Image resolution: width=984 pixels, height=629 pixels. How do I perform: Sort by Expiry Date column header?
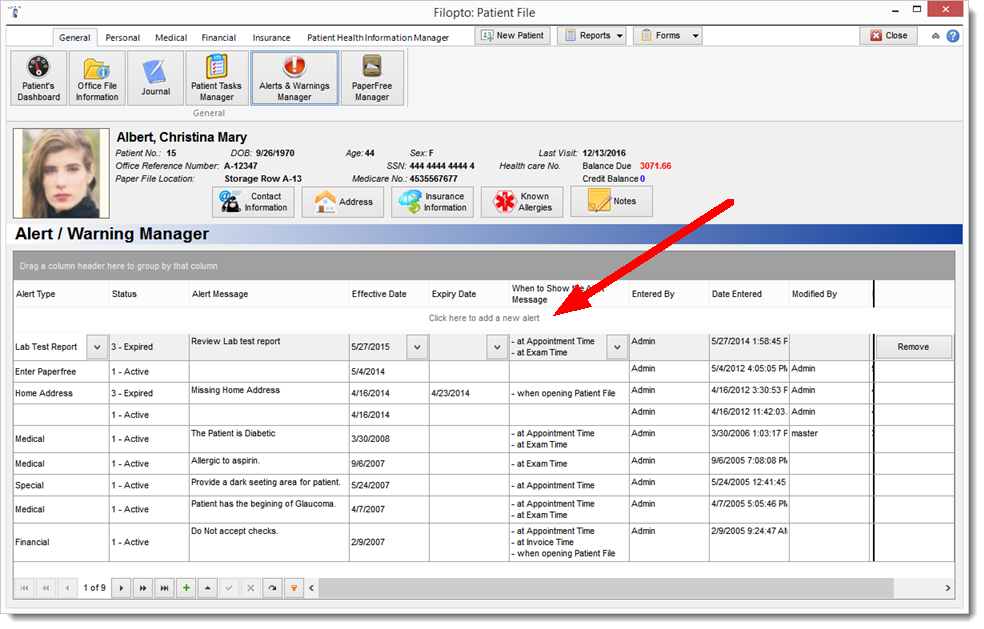pos(469,294)
